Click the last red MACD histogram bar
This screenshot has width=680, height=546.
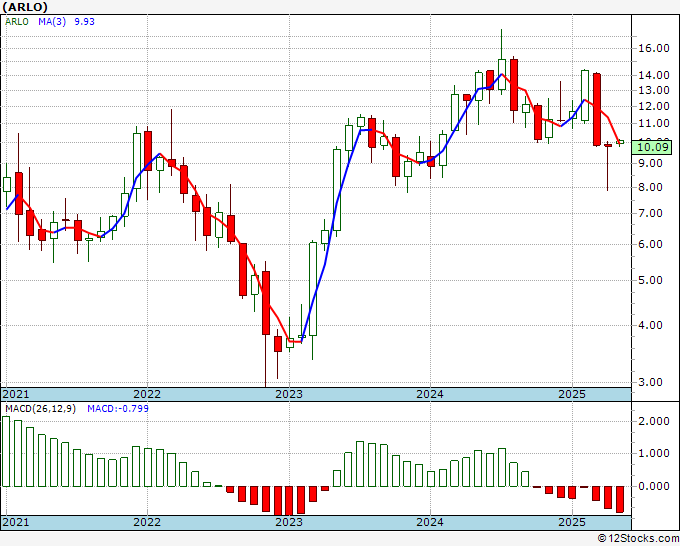click(620, 500)
